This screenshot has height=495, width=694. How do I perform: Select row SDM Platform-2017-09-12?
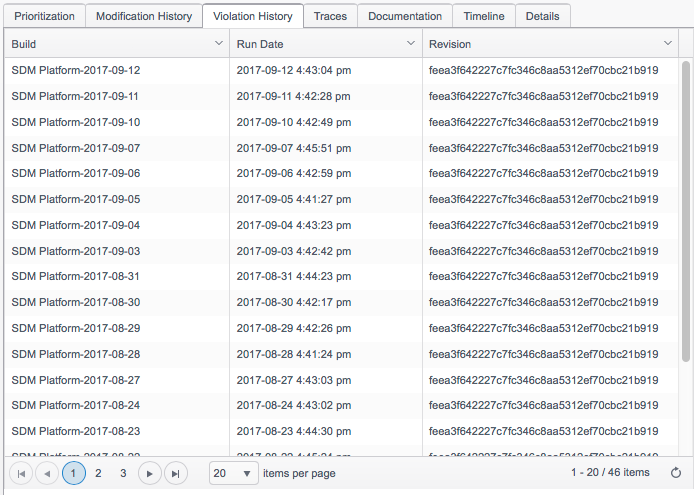(341, 70)
